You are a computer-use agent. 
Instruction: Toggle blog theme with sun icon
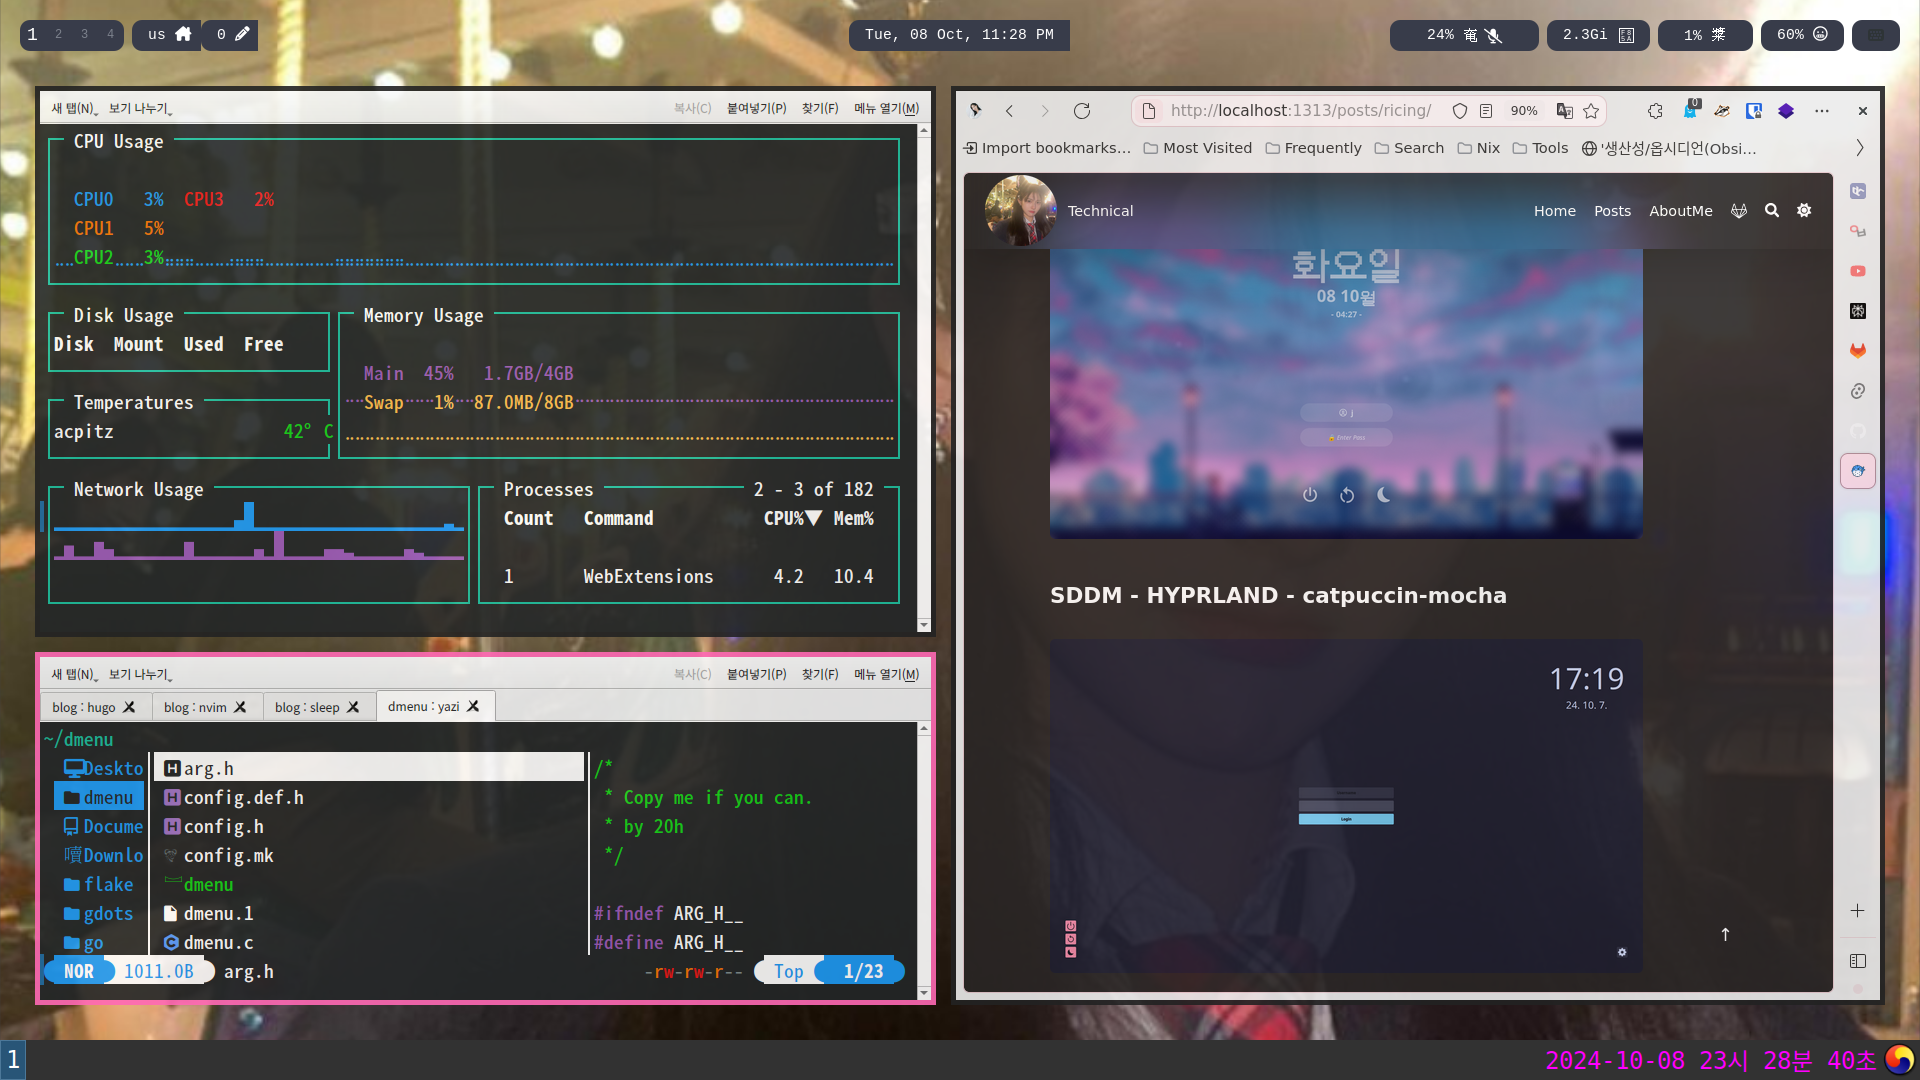pyautogui.click(x=1804, y=211)
